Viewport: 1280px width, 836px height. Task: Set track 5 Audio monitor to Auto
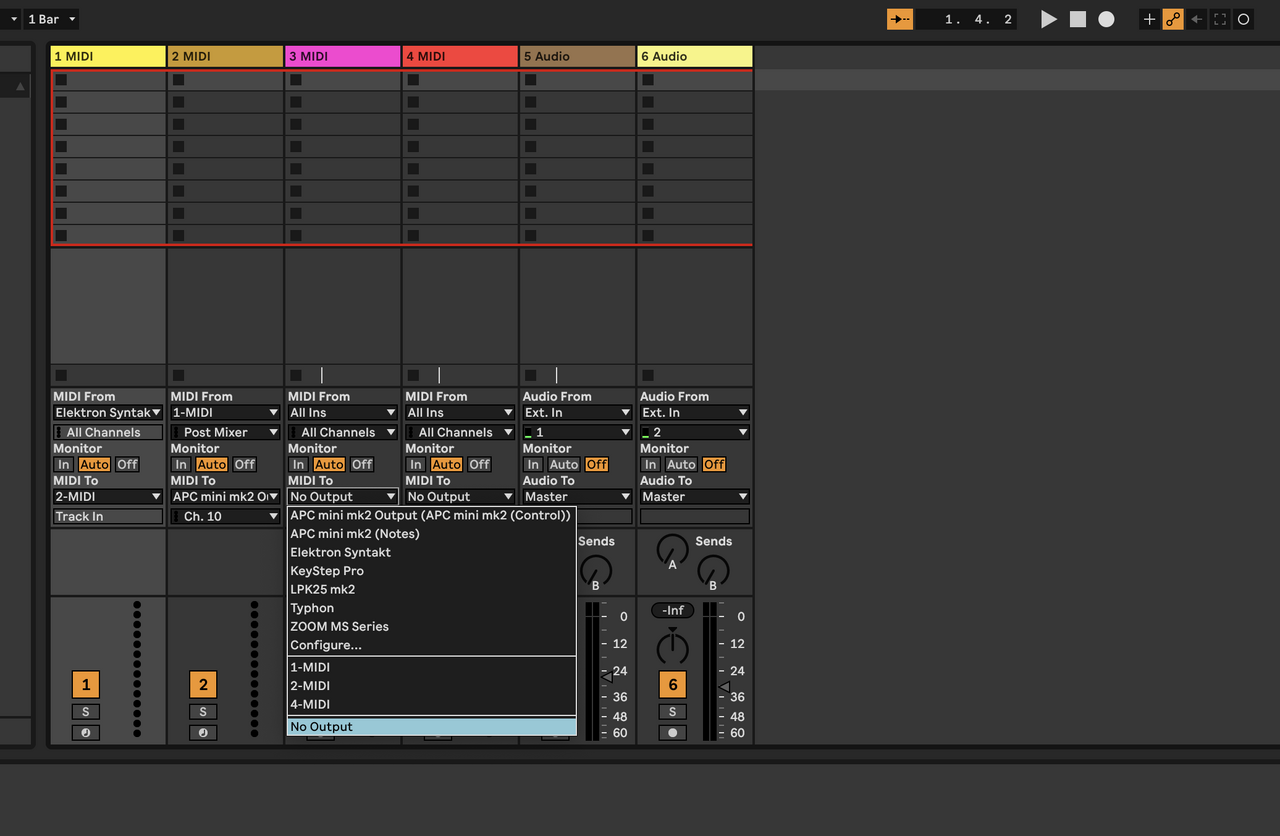(564, 464)
